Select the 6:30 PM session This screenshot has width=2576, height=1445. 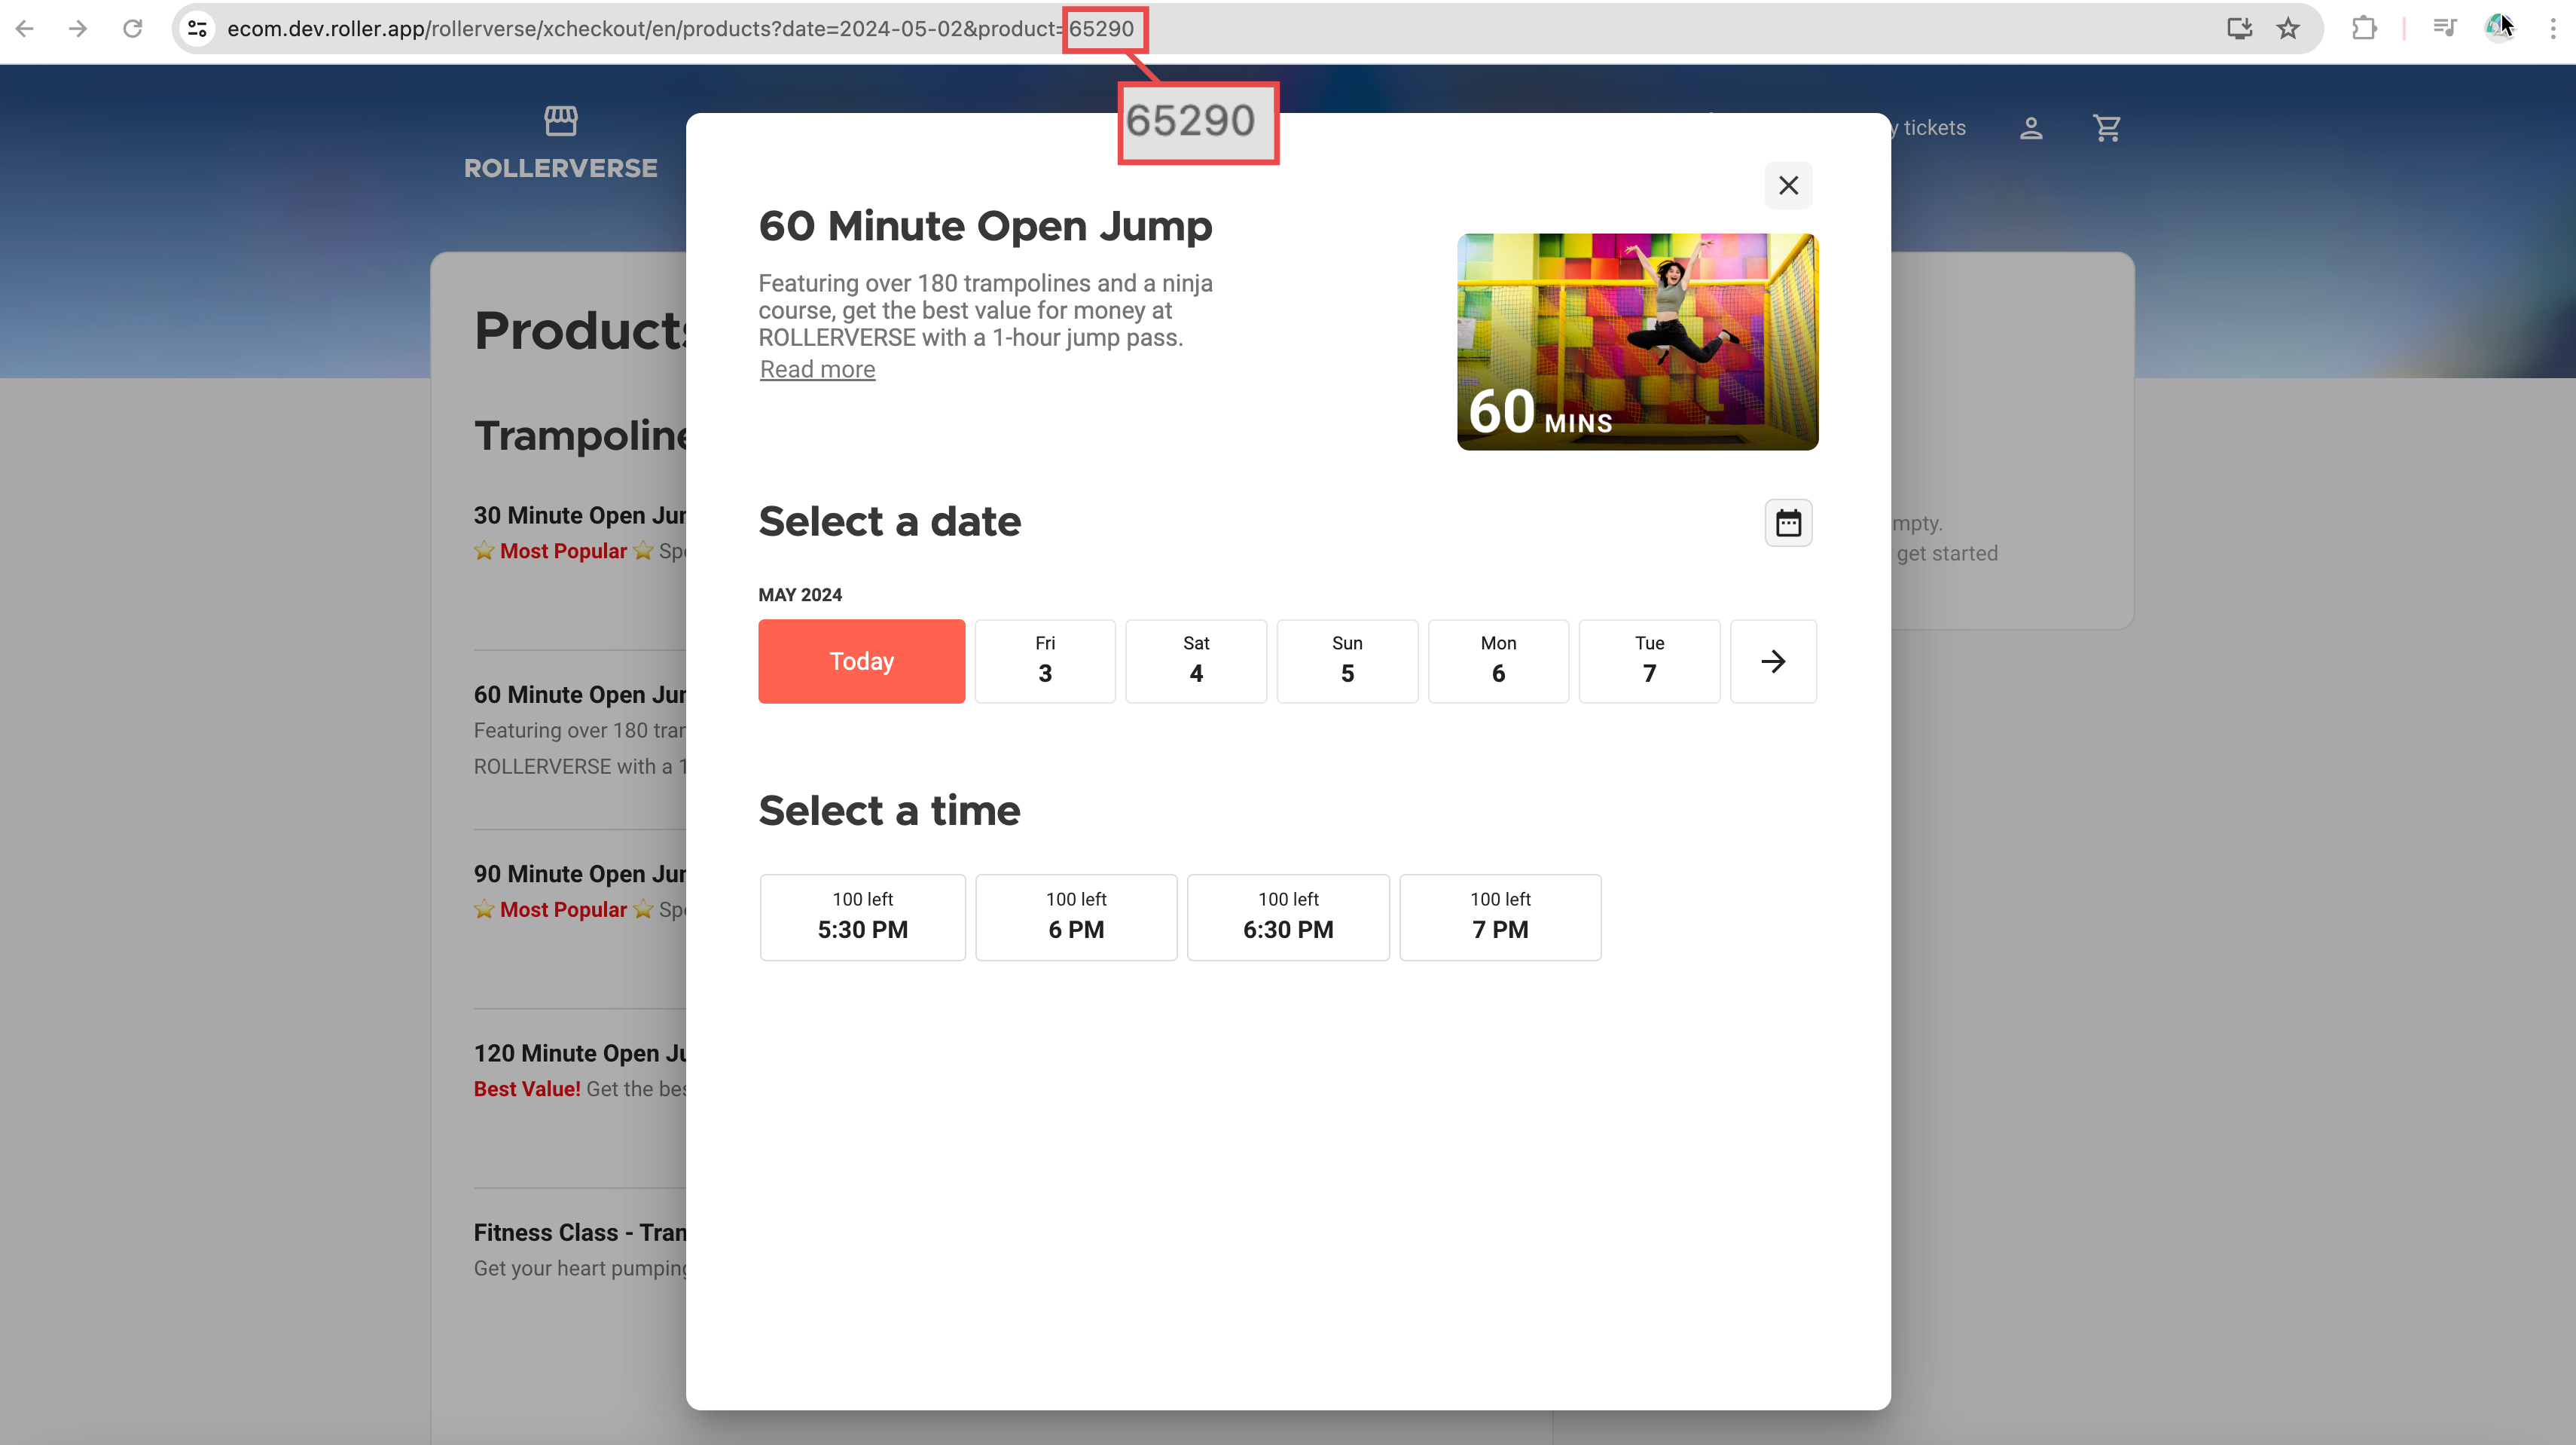point(1288,917)
